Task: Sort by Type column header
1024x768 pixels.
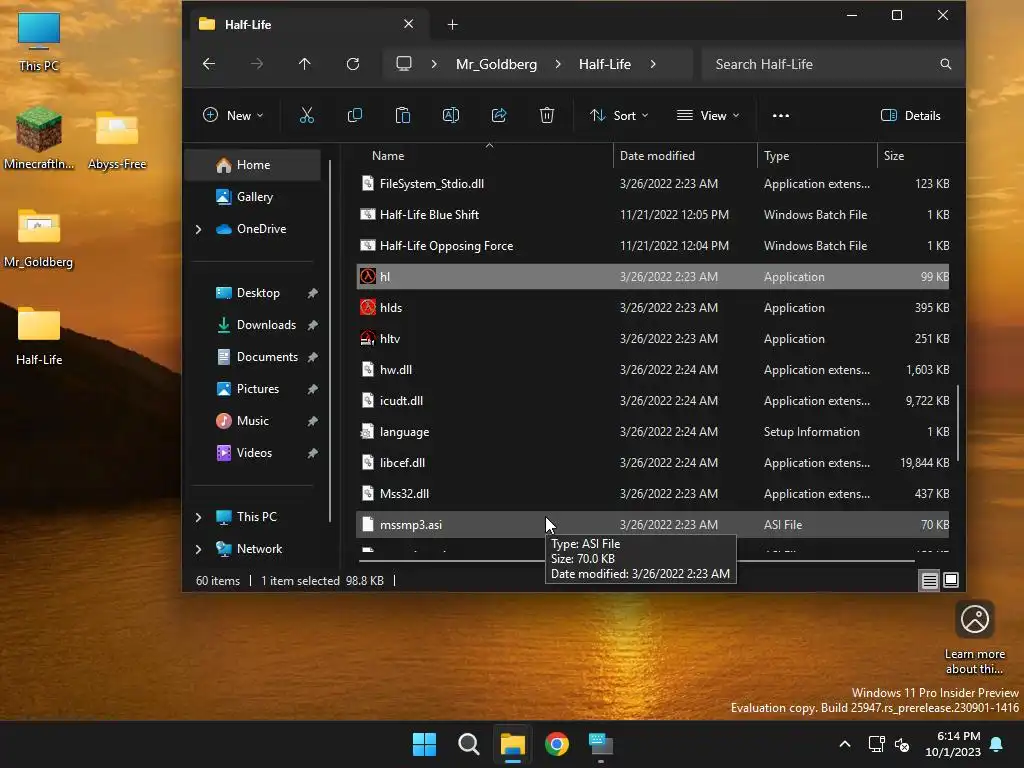Action: [x=817, y=155]
